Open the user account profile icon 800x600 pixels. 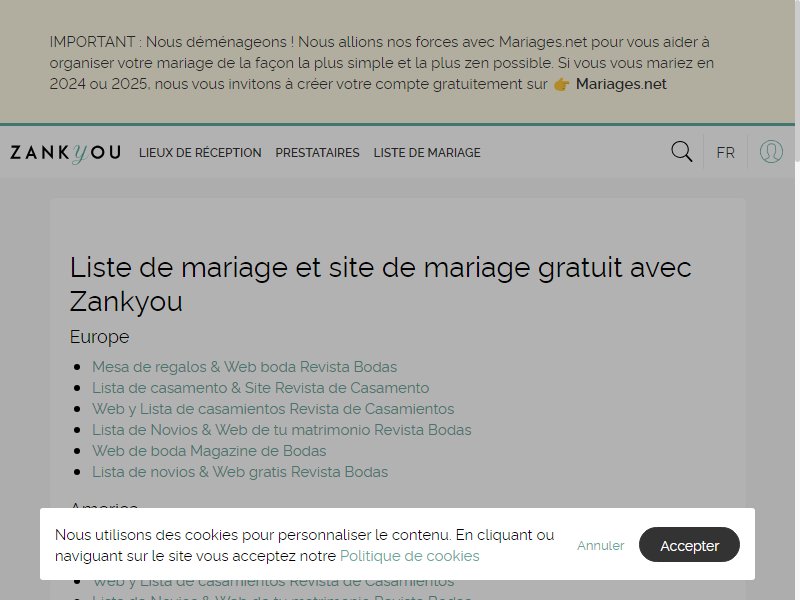pos(771,152)
